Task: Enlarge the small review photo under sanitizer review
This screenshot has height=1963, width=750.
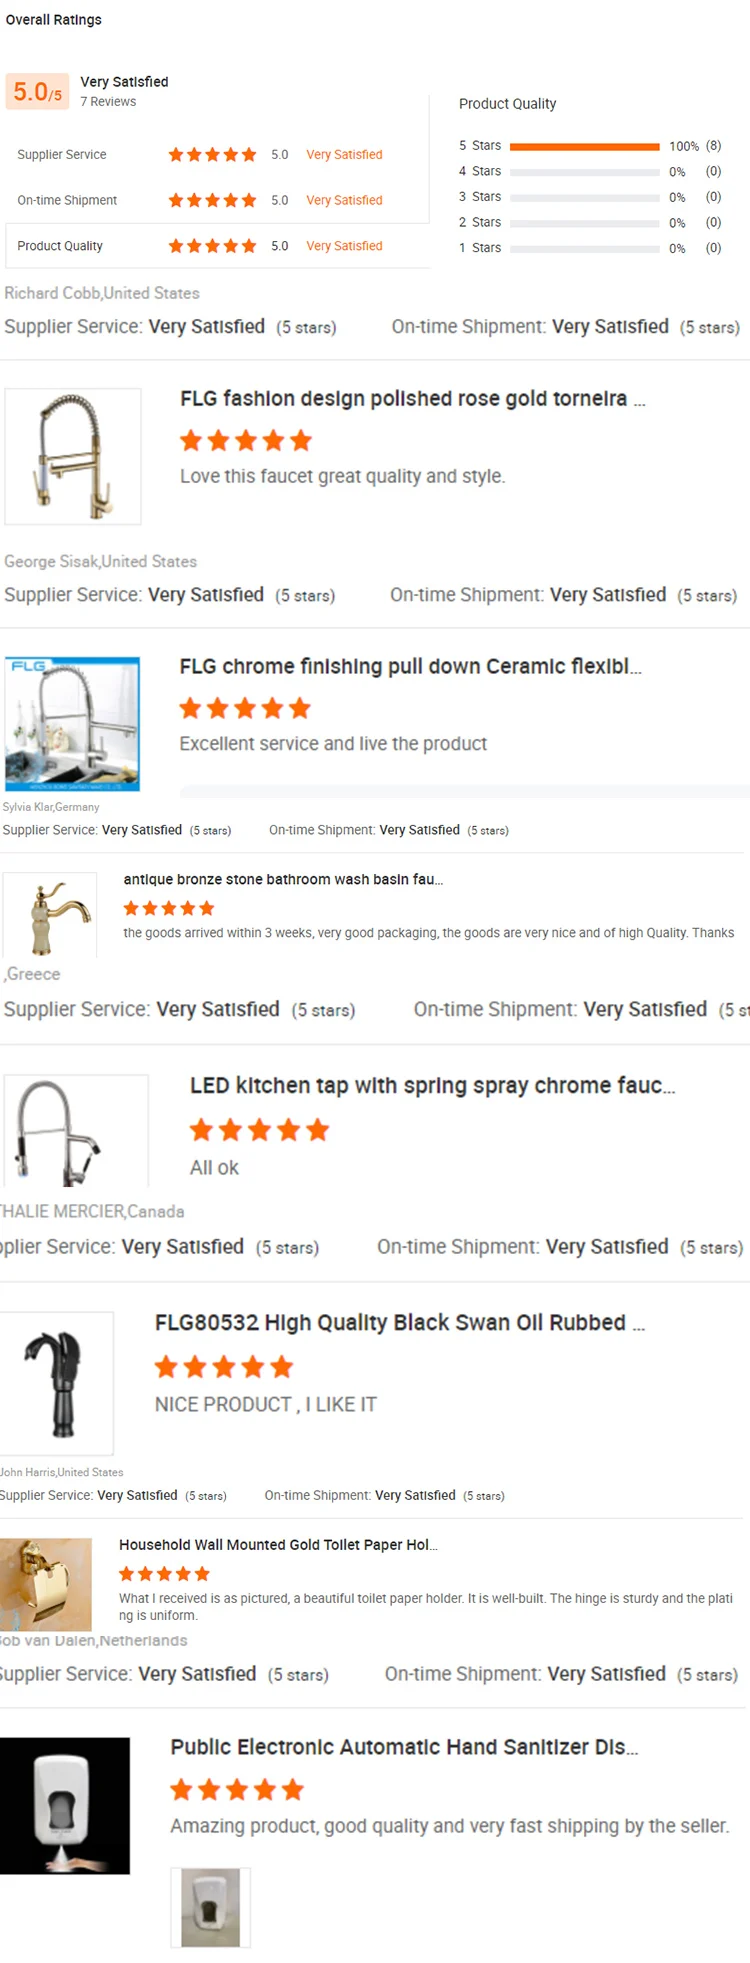Action: (x=210, y=1907)
